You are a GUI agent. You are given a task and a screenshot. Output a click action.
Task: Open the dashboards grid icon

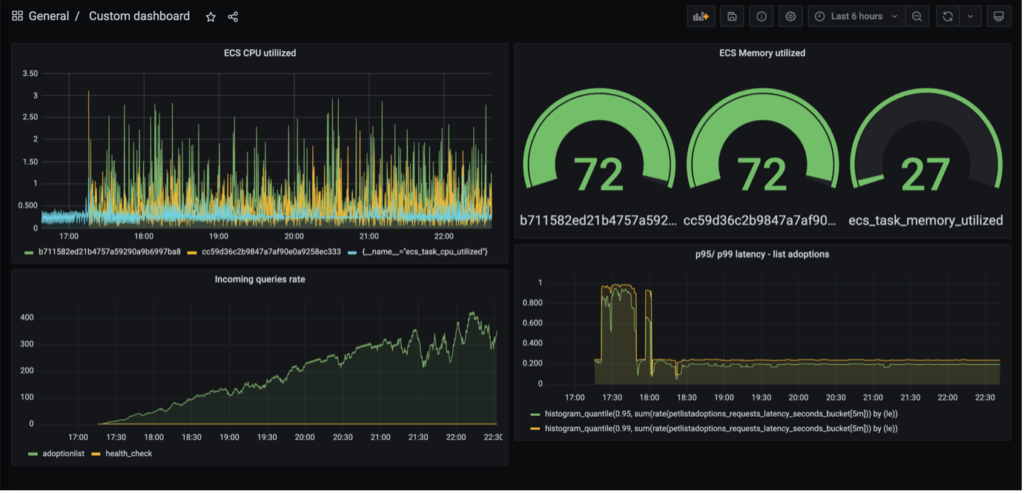[x=18, y=16]
